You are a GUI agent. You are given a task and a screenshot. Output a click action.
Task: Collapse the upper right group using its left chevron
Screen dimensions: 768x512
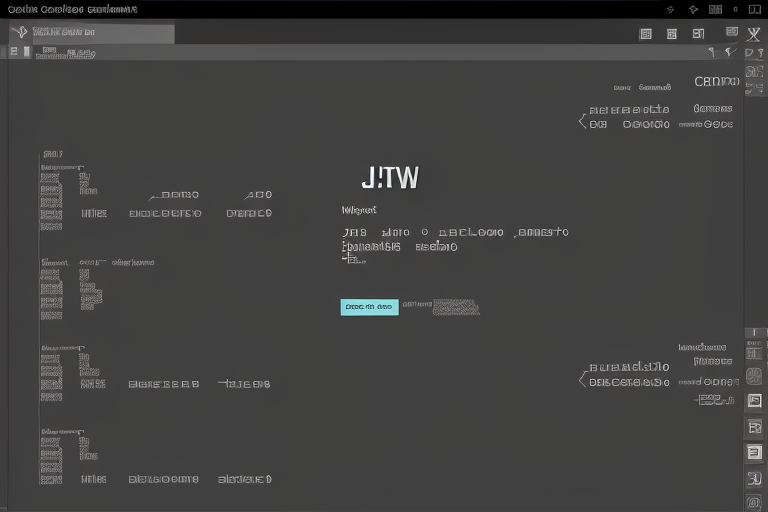pos(582,122)
